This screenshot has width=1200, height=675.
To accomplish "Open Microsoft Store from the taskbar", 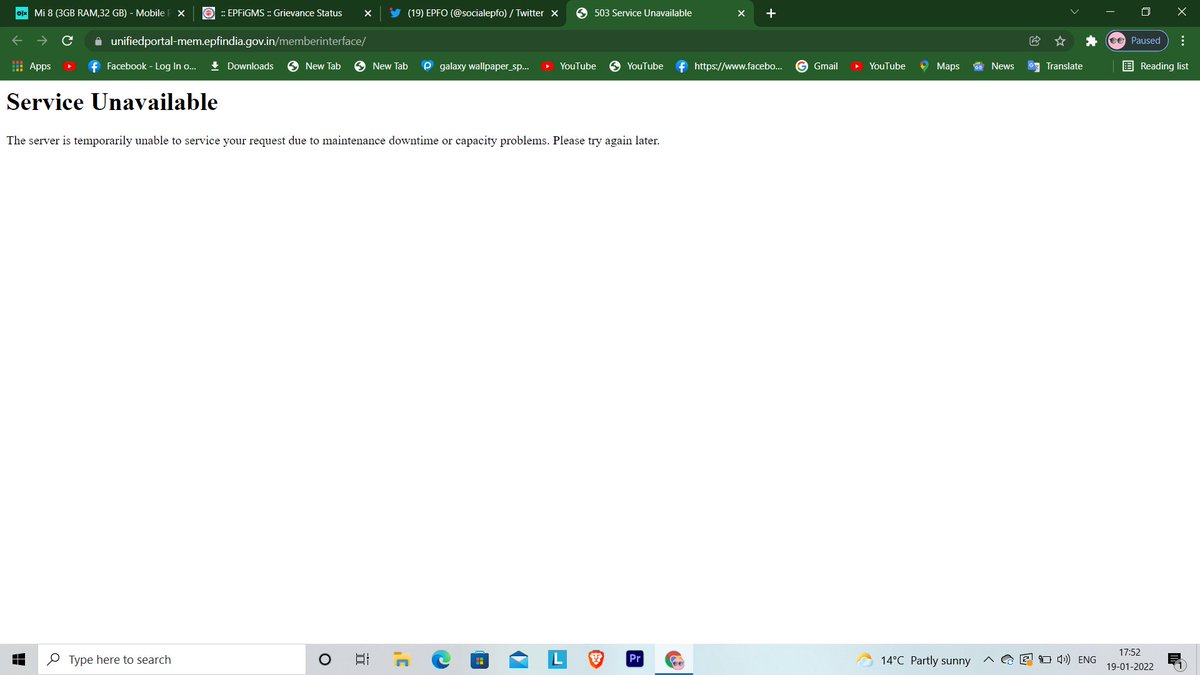I will tap(480, 659).
